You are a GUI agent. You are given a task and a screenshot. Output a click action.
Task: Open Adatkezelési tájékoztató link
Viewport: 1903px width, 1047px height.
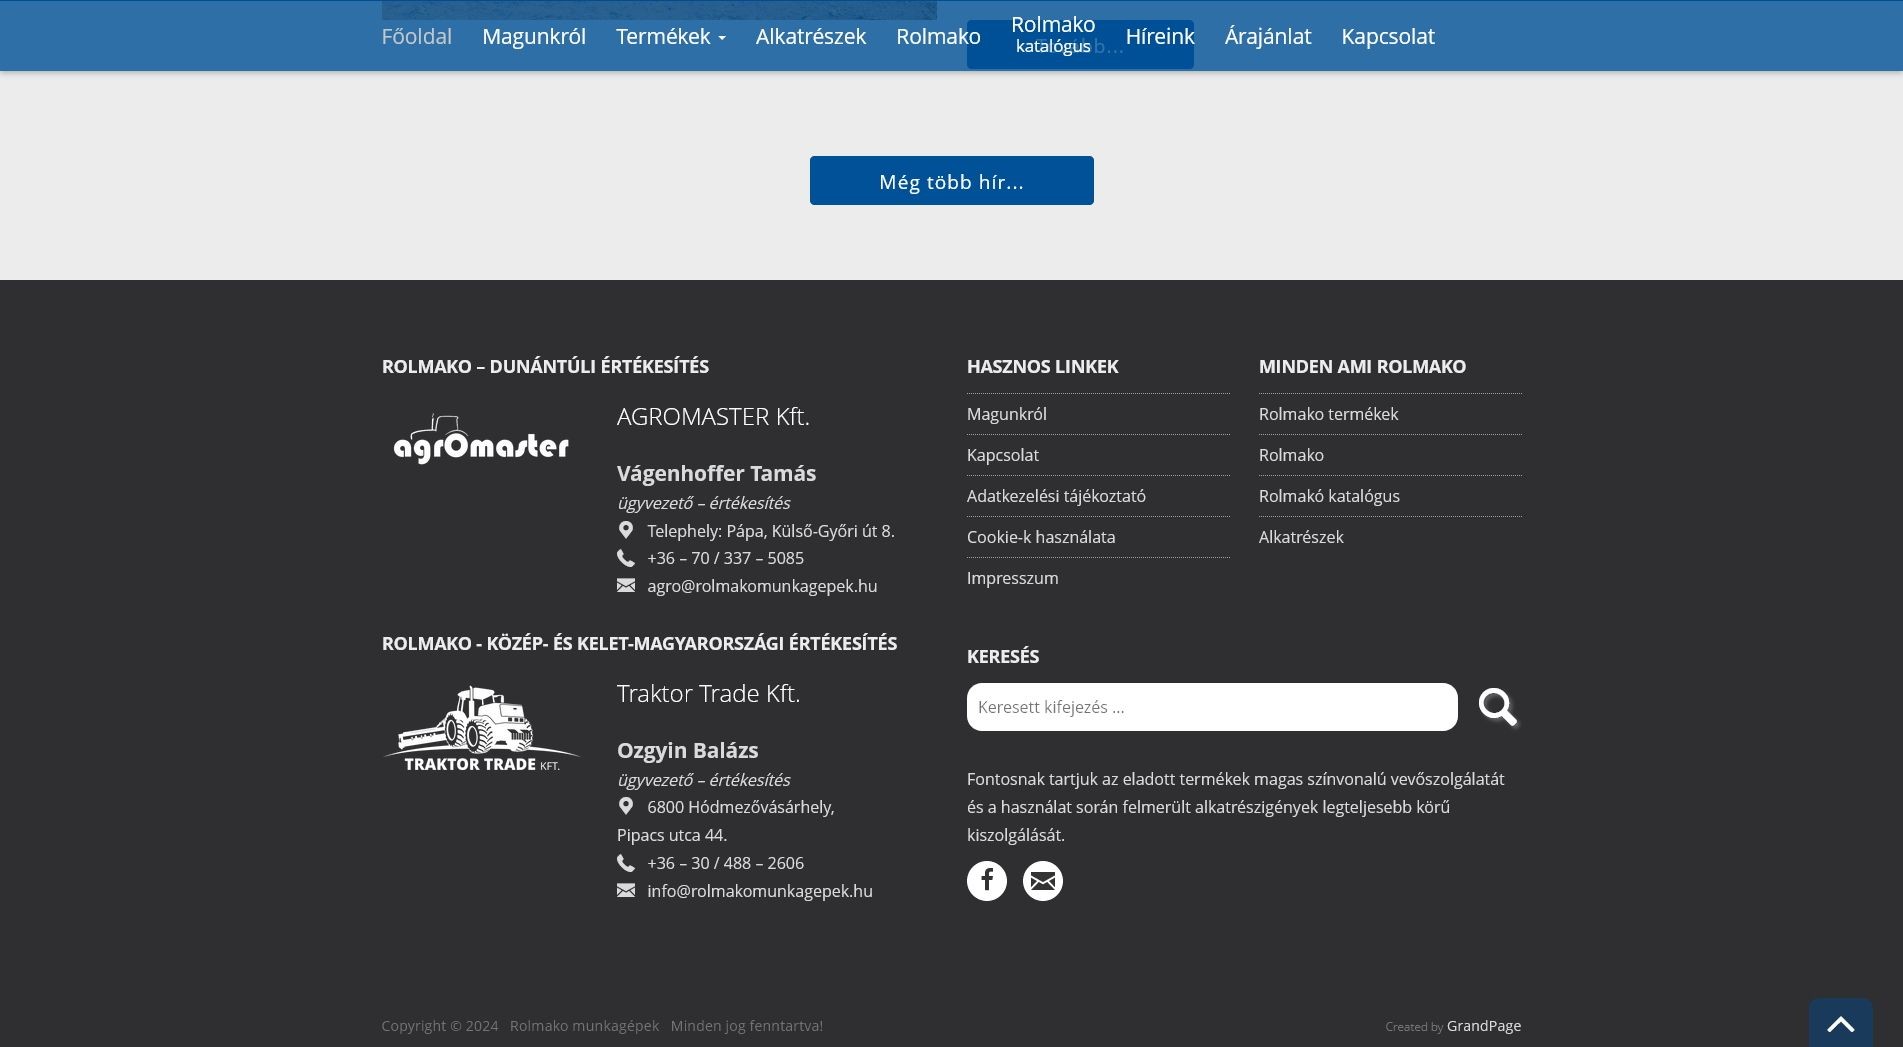coord(1056,496)
